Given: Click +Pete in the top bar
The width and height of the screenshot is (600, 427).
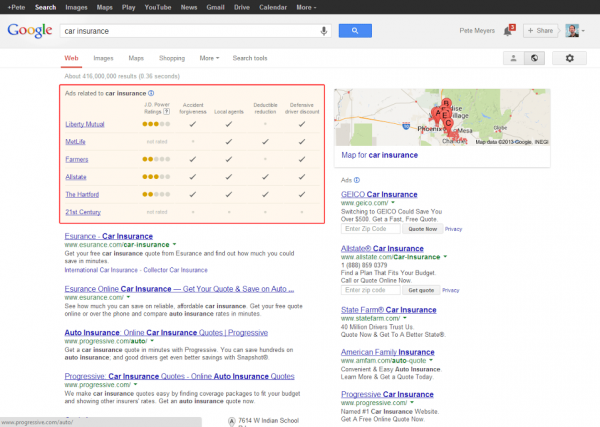Looking at the screenshot, I should tap(16, 7).
